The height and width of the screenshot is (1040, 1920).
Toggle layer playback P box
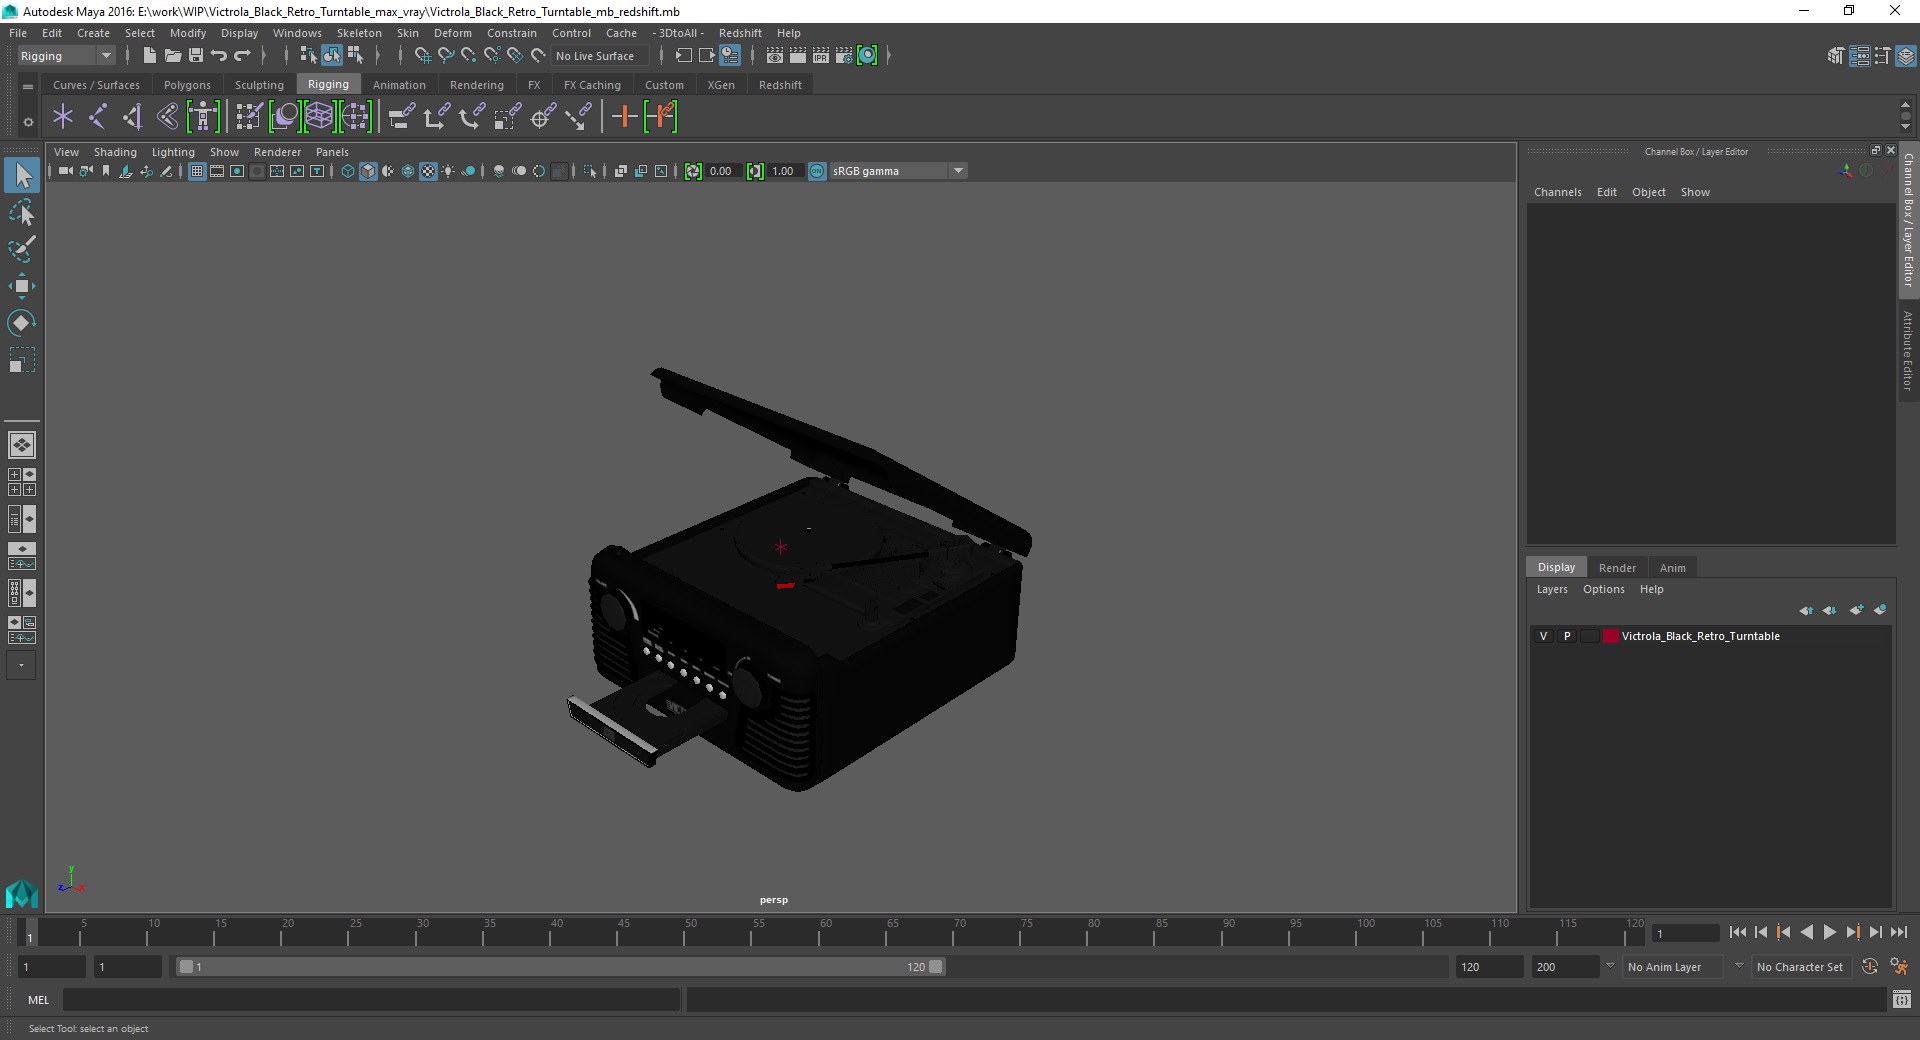[x=1567, y=636]
